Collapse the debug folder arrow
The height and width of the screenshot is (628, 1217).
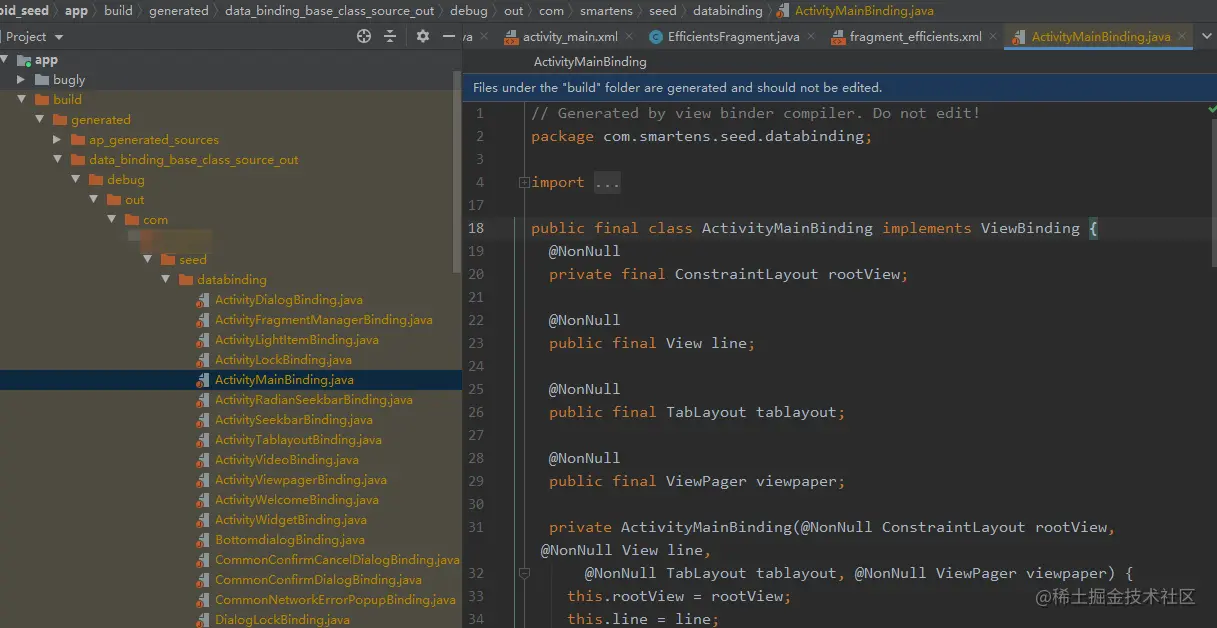coord(75,180)
